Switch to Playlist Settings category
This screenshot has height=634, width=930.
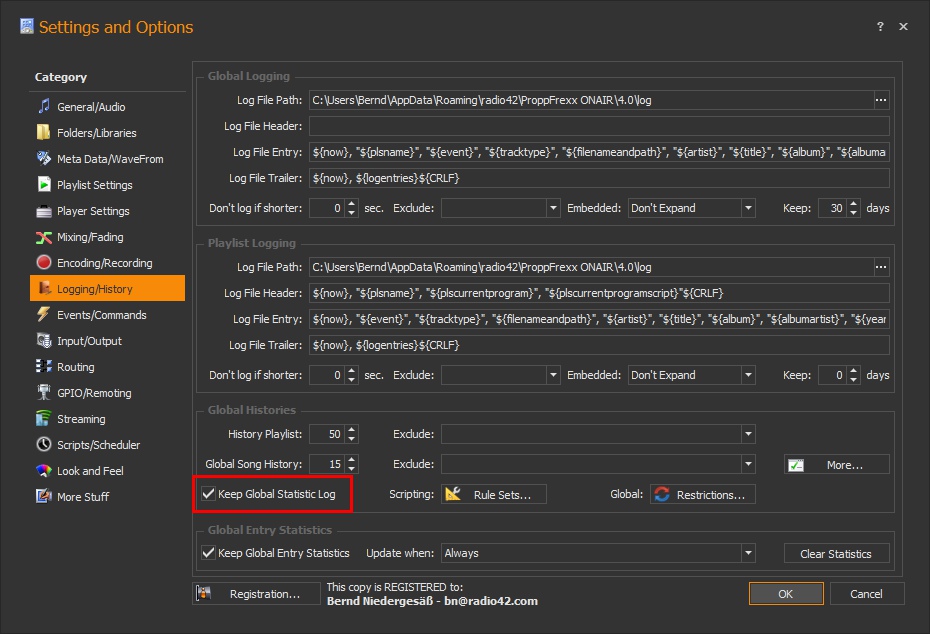click(94, 185)
